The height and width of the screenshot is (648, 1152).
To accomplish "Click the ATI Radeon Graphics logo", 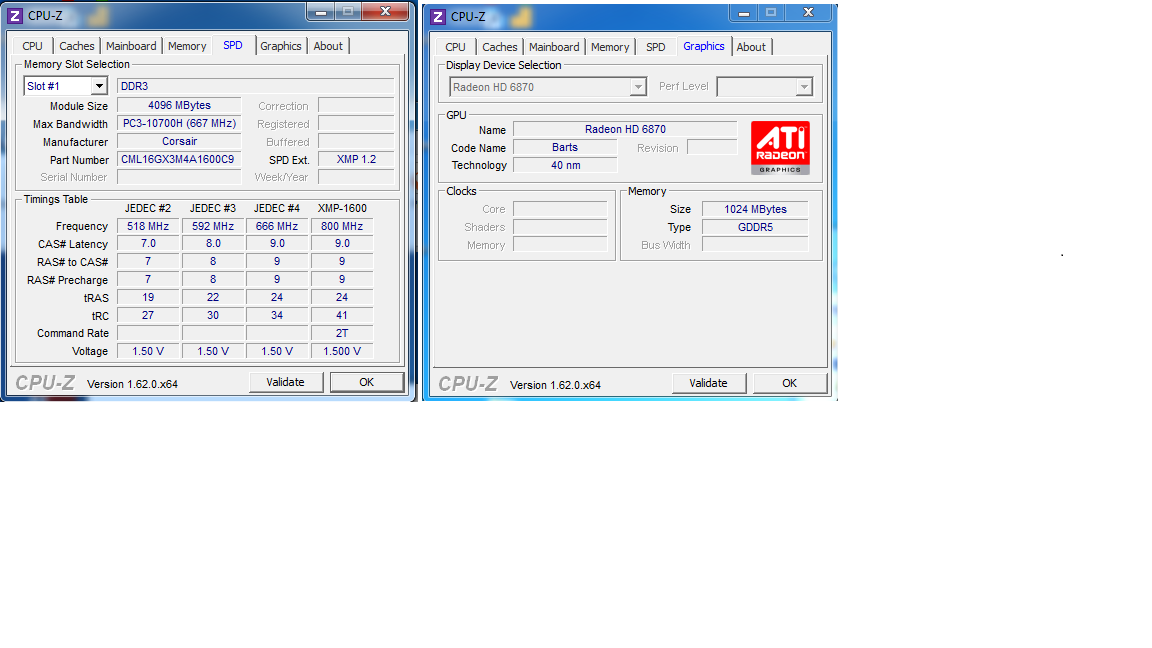I will pos(780,148).
